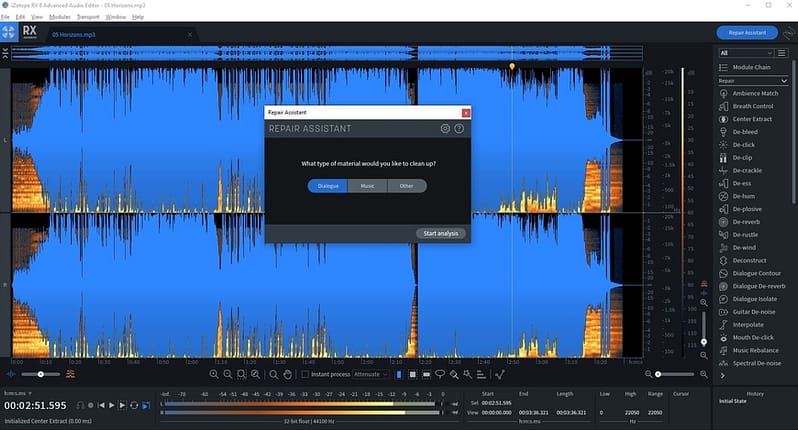This screenshot has height=430, width=798.
Task: Enable the Instant process checkbox
Action: [305, 375]
